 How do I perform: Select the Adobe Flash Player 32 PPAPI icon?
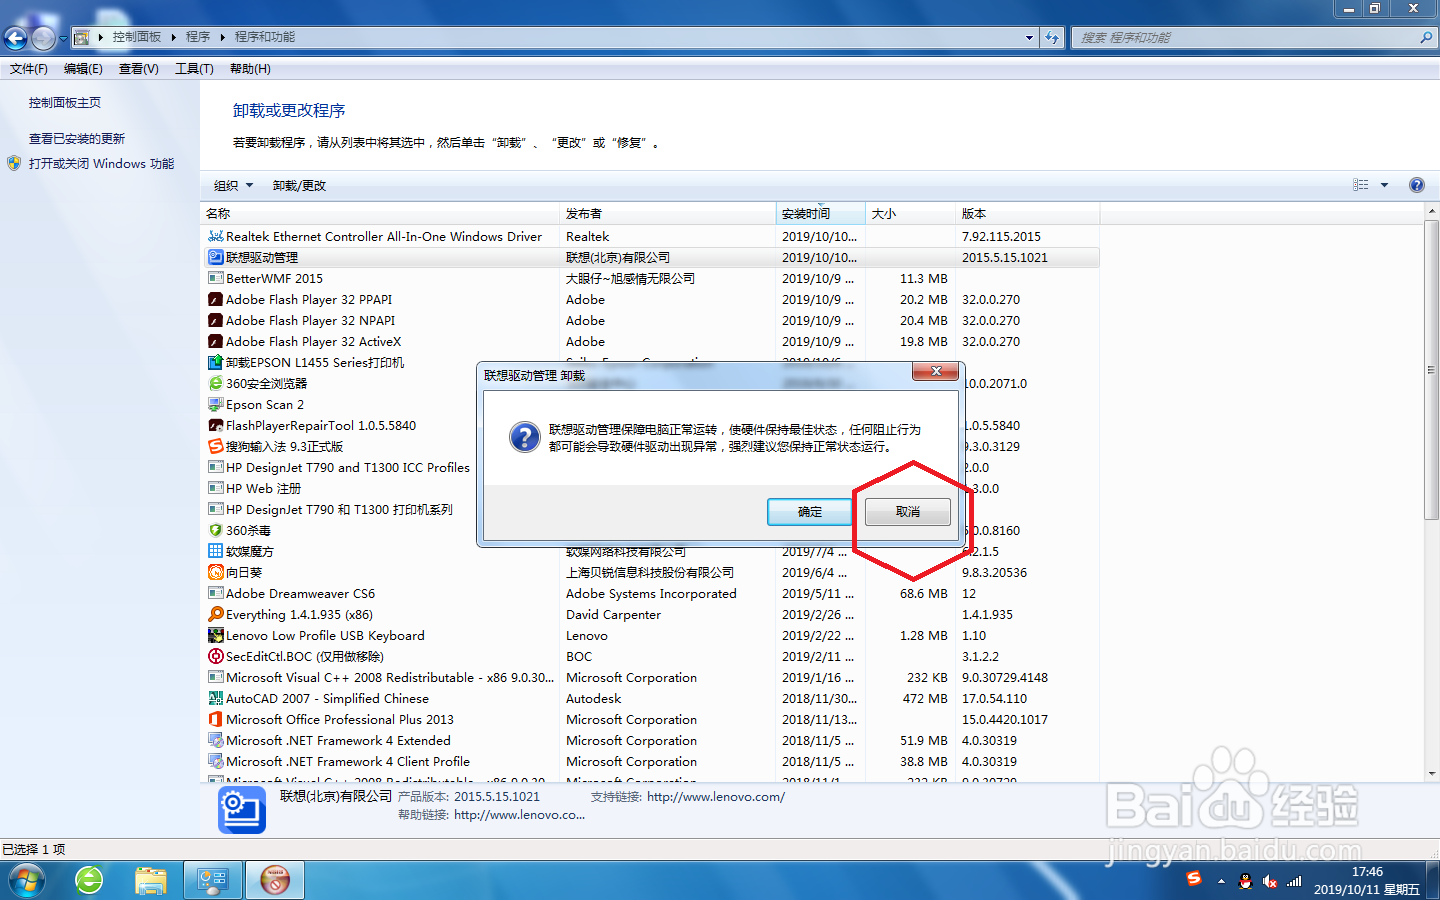pyautogui.click(x=215, y=299)
